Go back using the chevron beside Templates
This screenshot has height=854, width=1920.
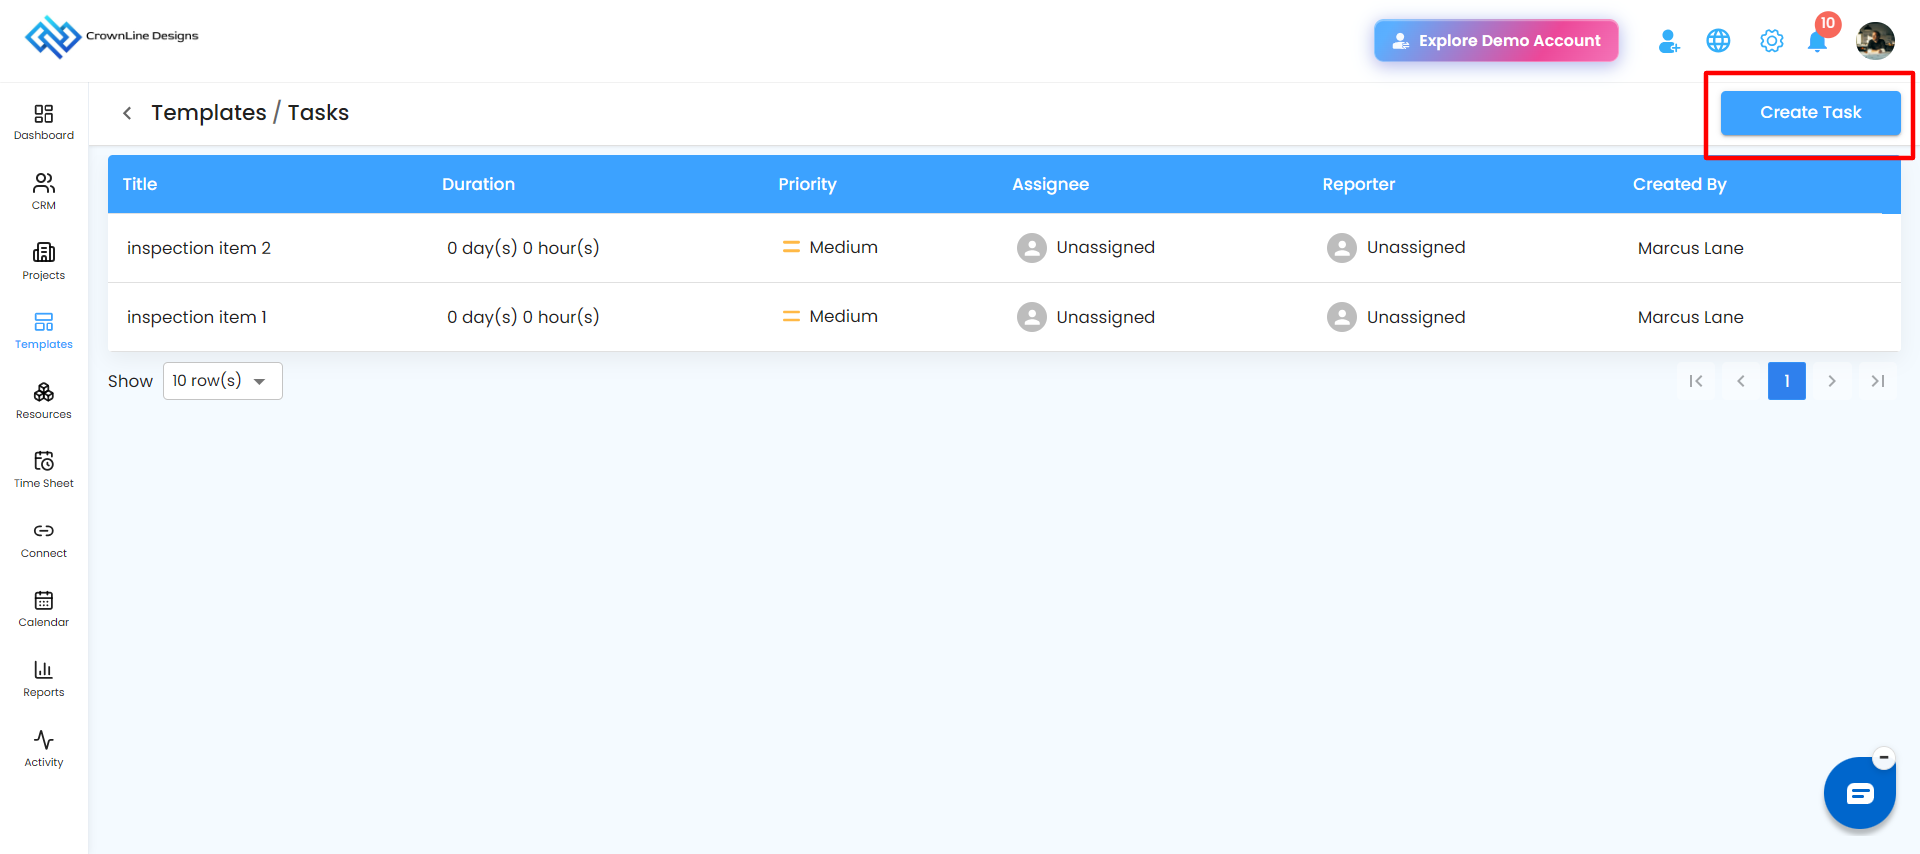(127, 113)
